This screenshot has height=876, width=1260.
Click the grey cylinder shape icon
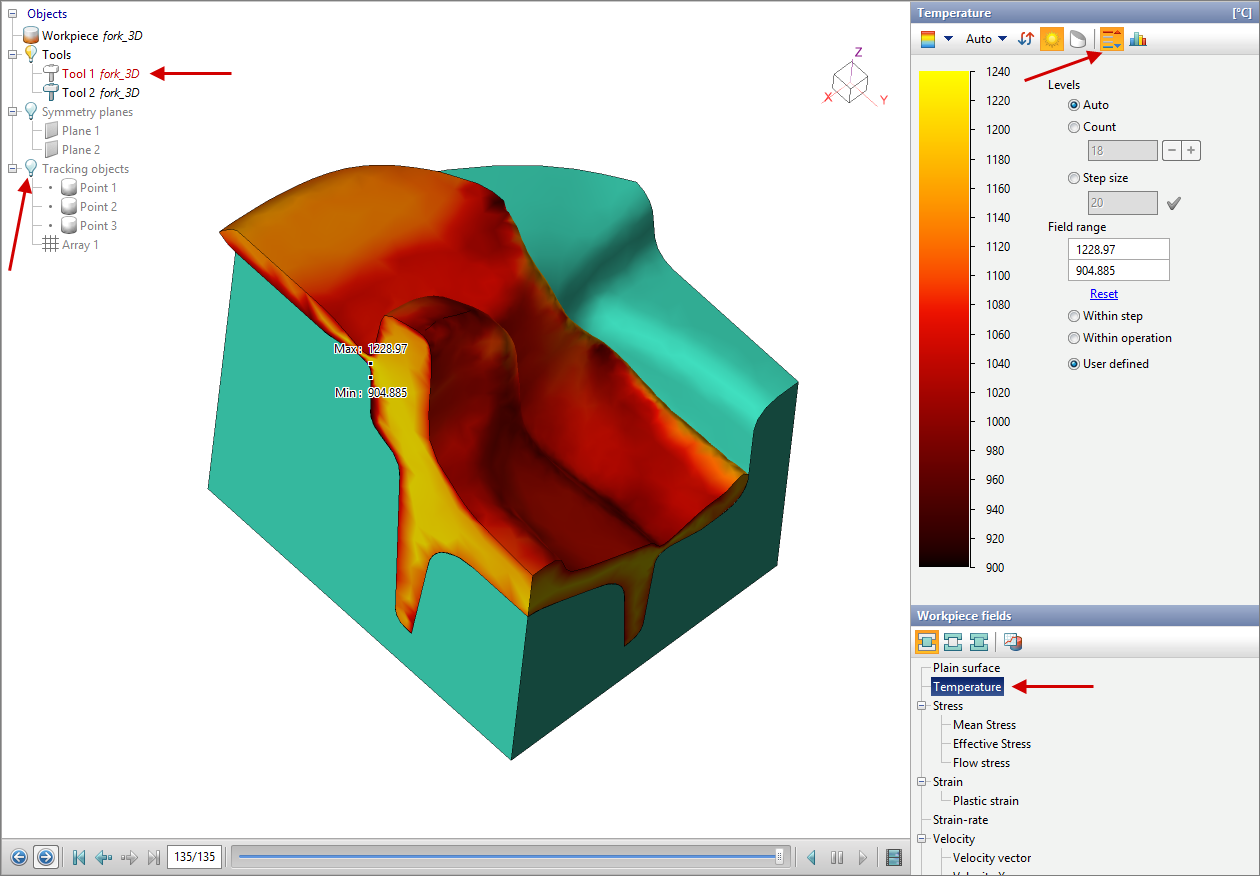(1077, 39)
